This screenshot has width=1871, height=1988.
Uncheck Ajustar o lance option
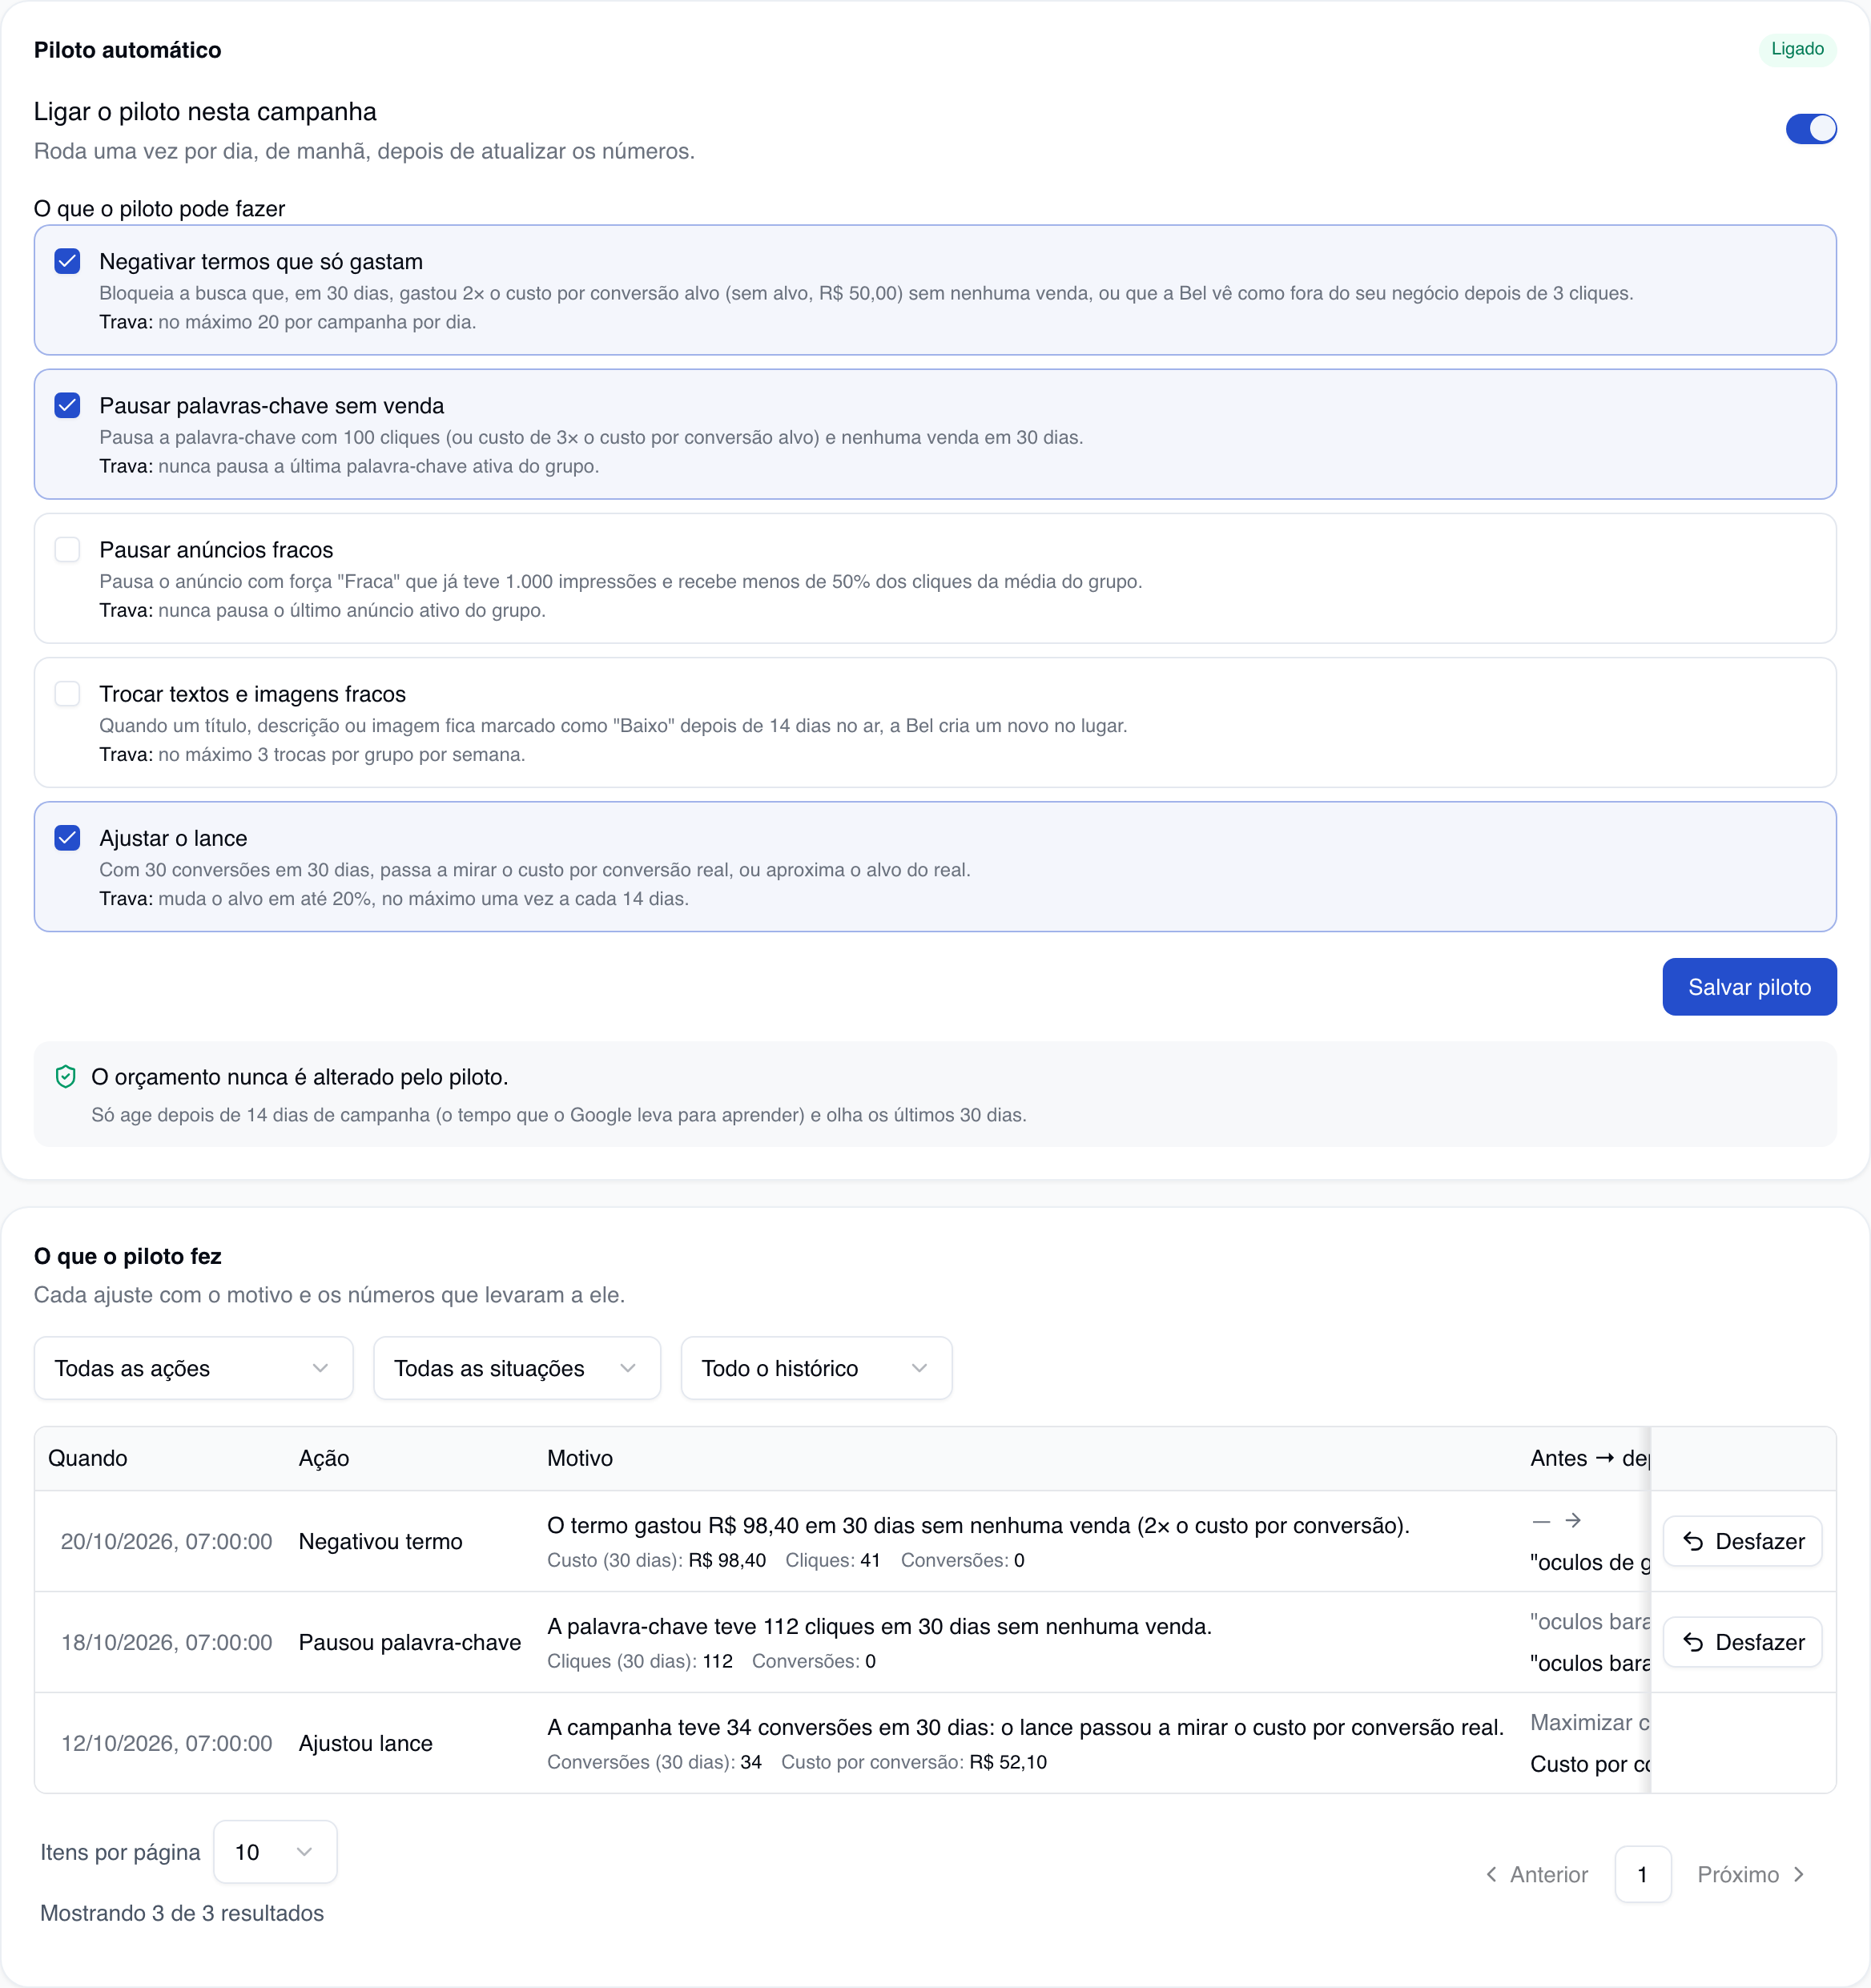click(x=67, y=837)
